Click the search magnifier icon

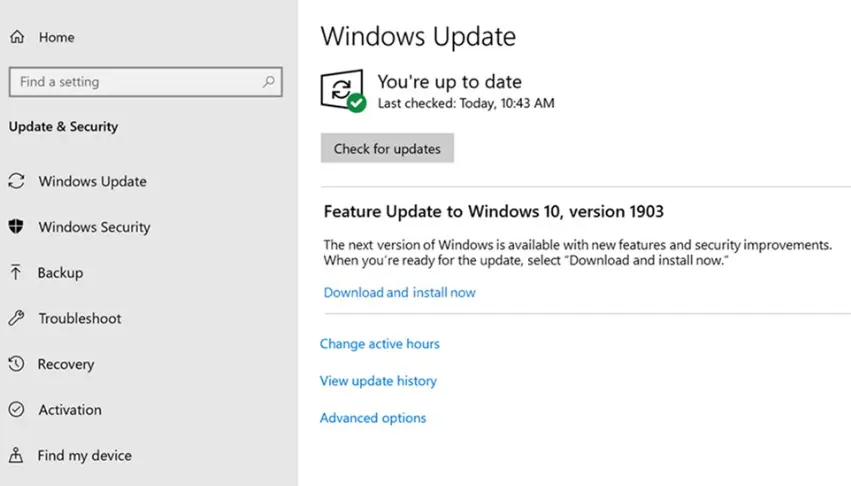pos(269,81)
